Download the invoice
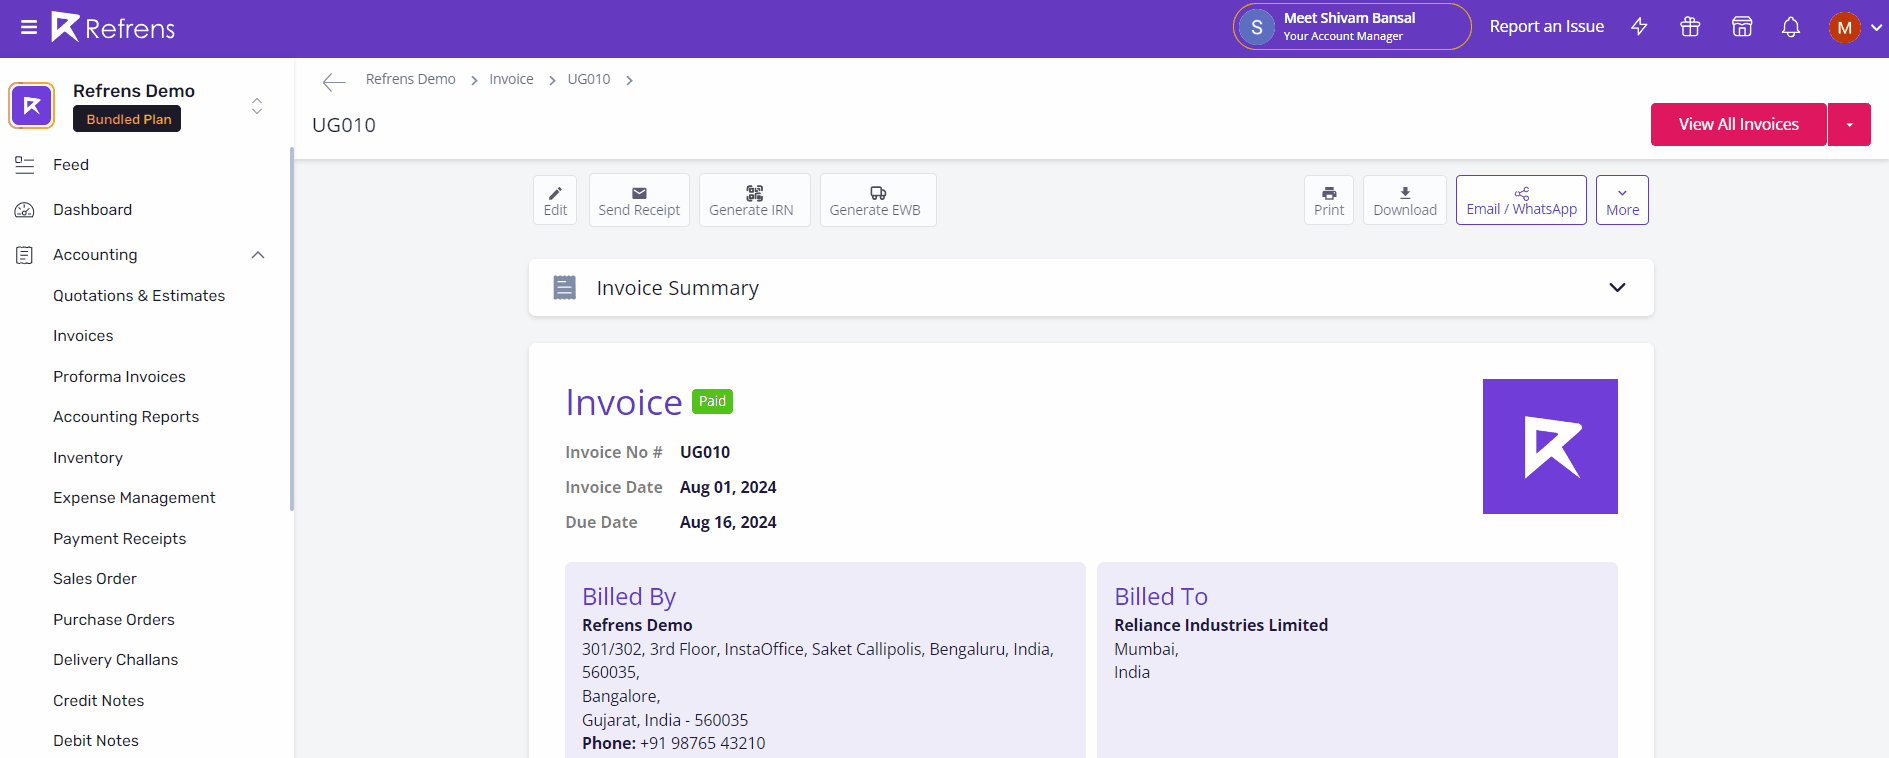This screenshot has height=758, width=1889. 1405,200
